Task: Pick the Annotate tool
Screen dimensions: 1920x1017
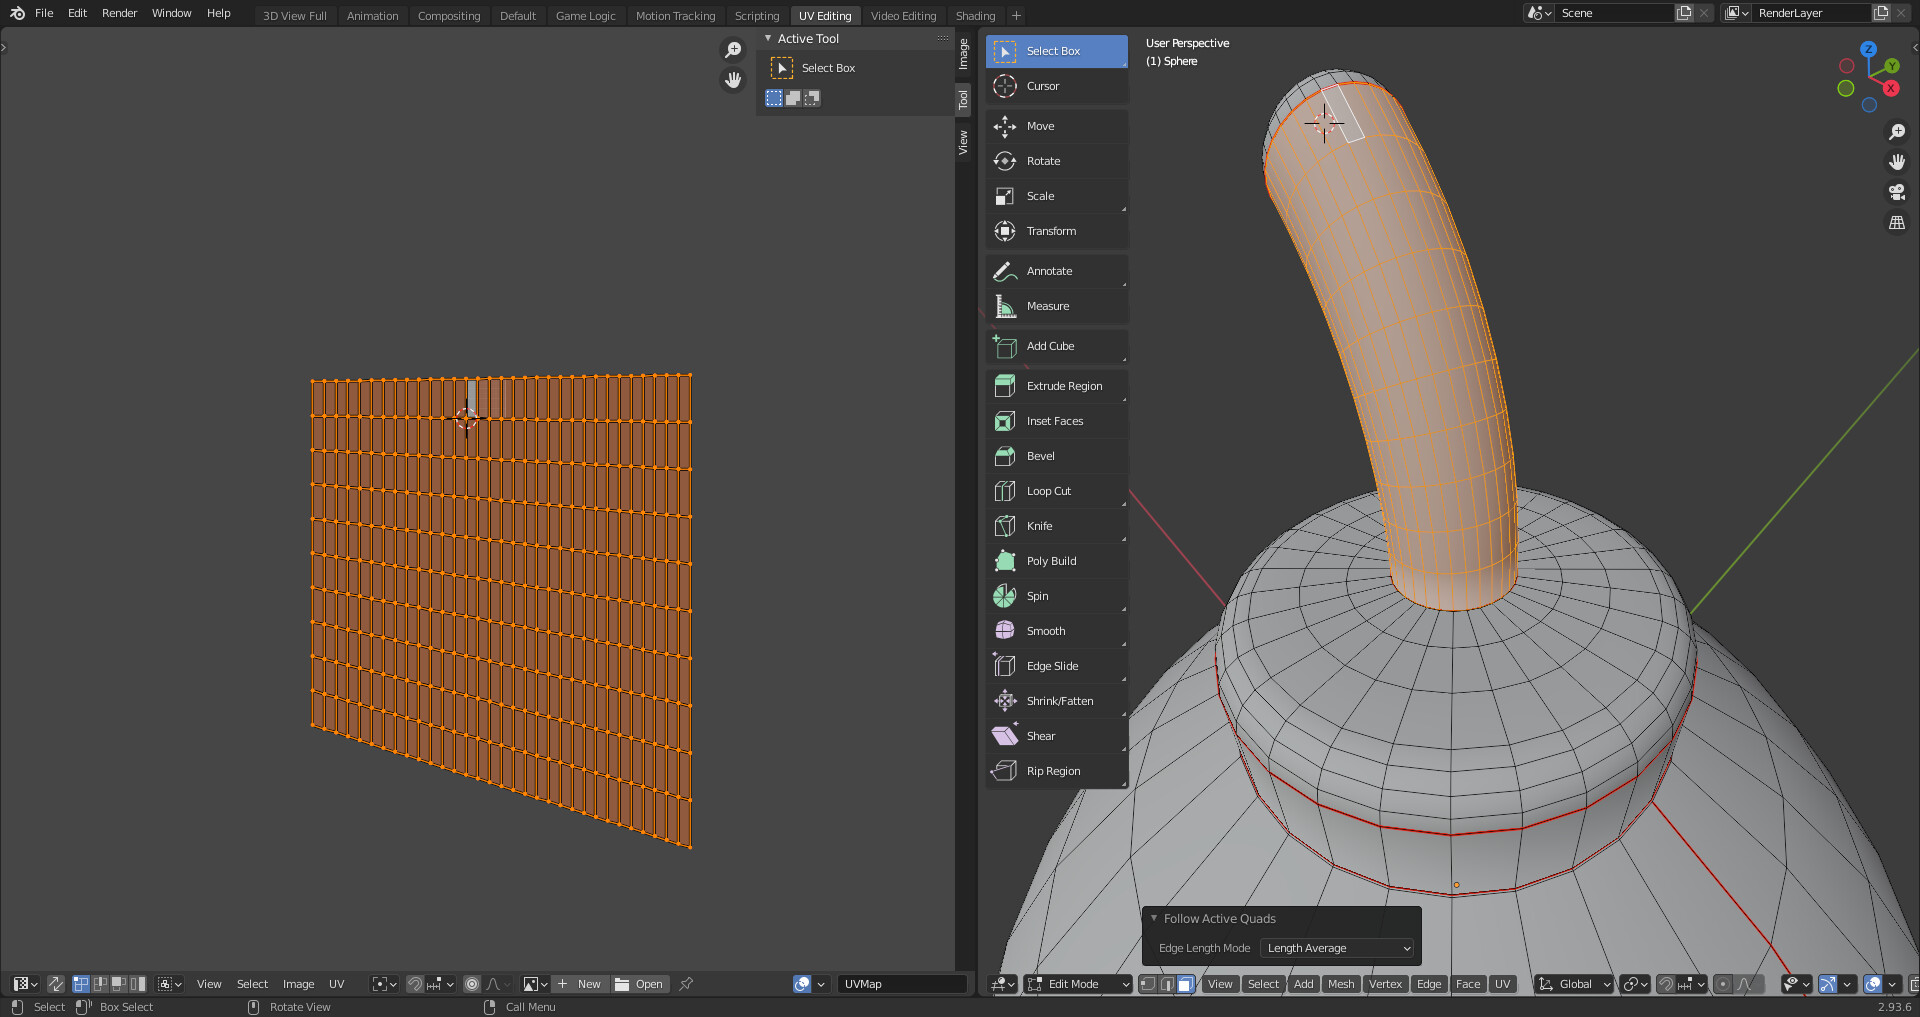Action: point(1056,271)
